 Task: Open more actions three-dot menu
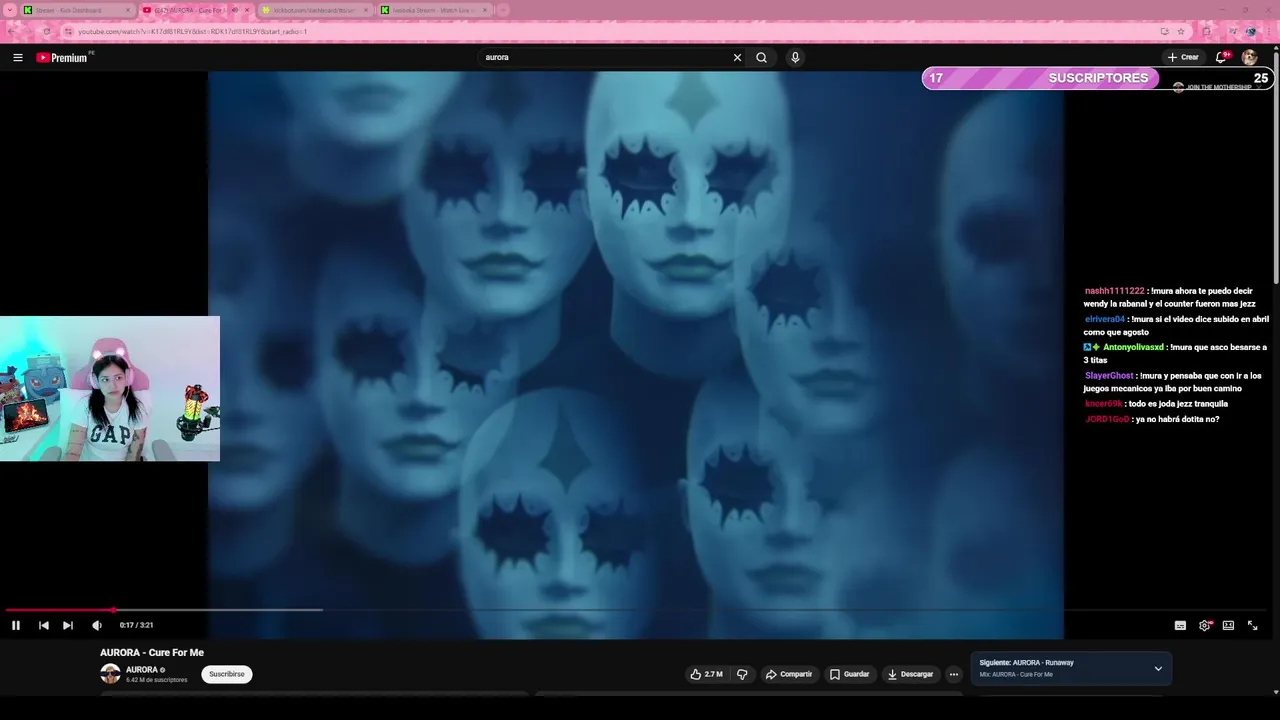(x=954, y=674)
